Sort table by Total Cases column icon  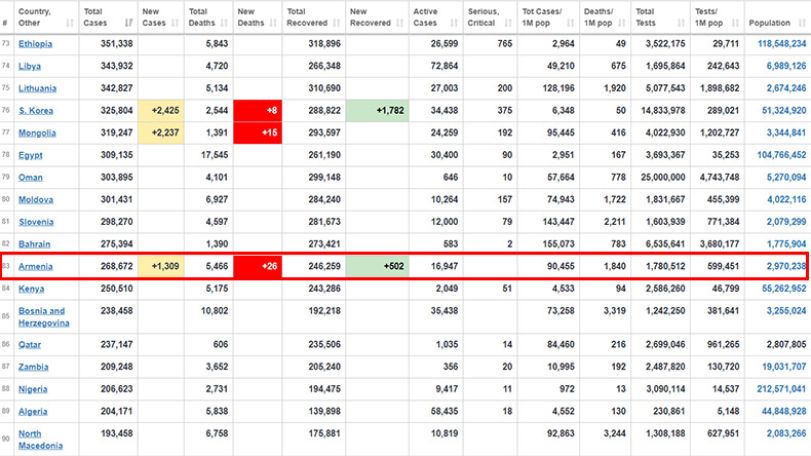tap(129, 23)
